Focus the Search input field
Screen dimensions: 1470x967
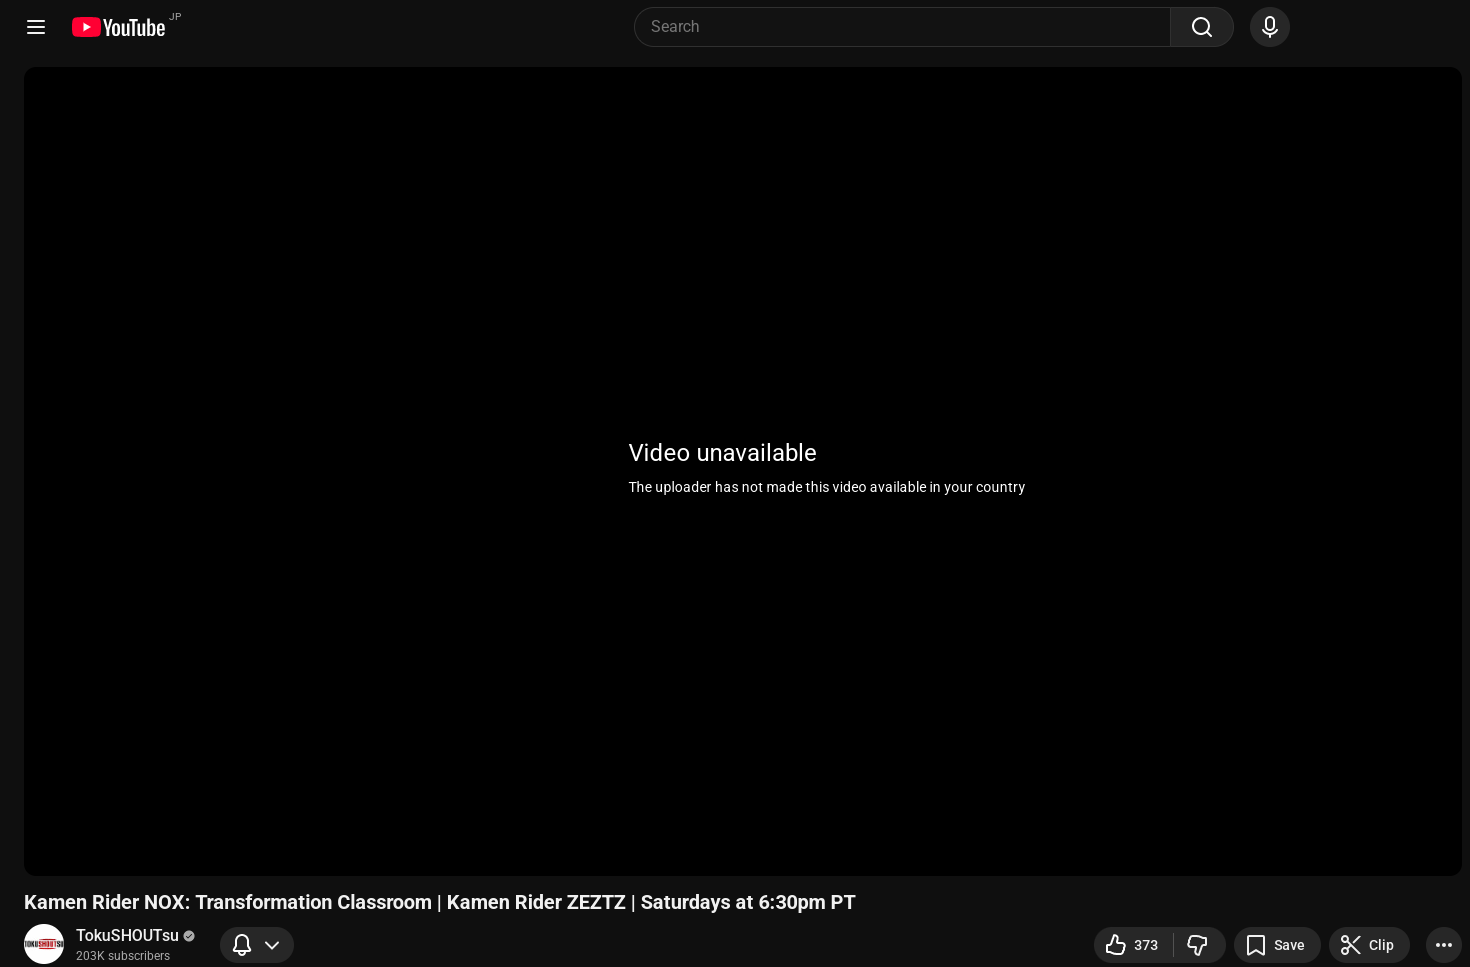[x=902, y=27]
